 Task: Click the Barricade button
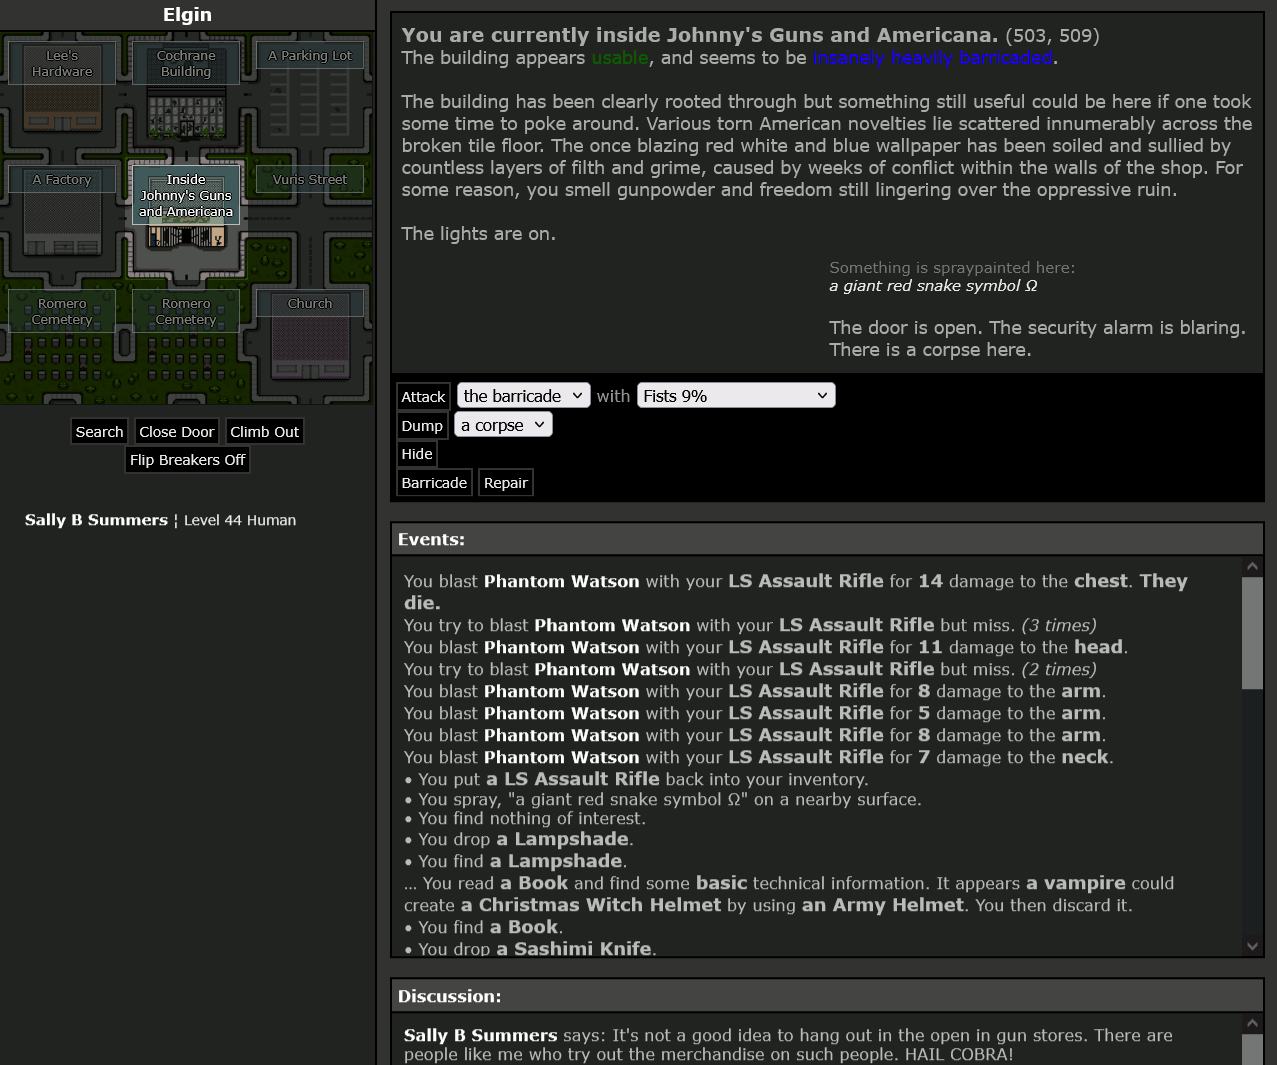[x=434, y=483]
